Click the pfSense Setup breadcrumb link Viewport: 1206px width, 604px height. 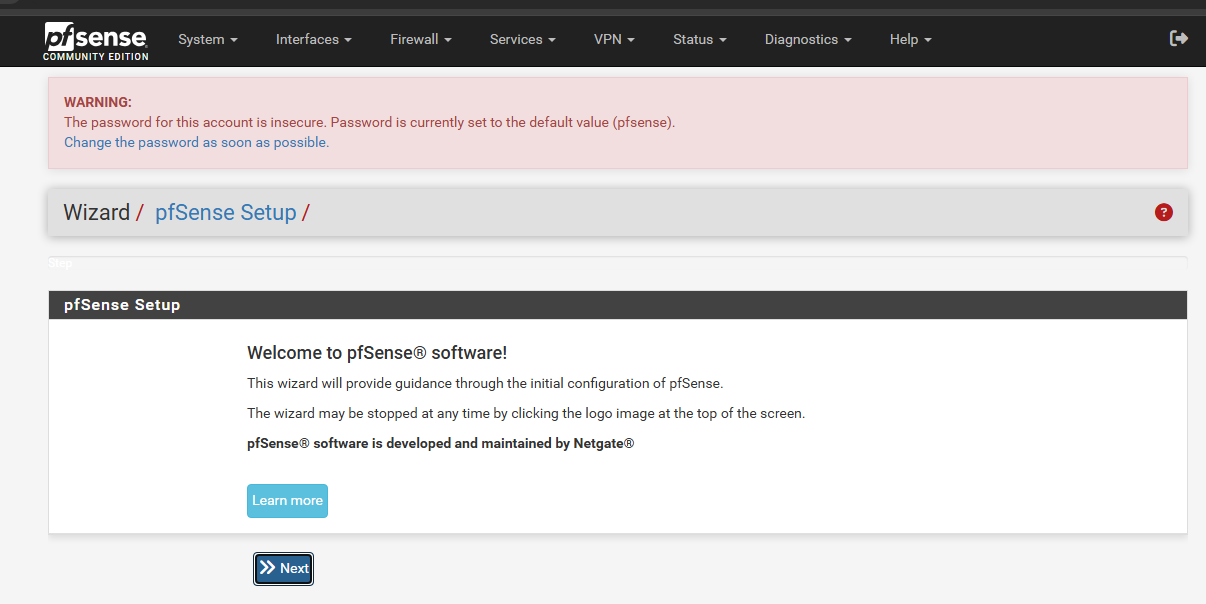(x=225, y=212)
